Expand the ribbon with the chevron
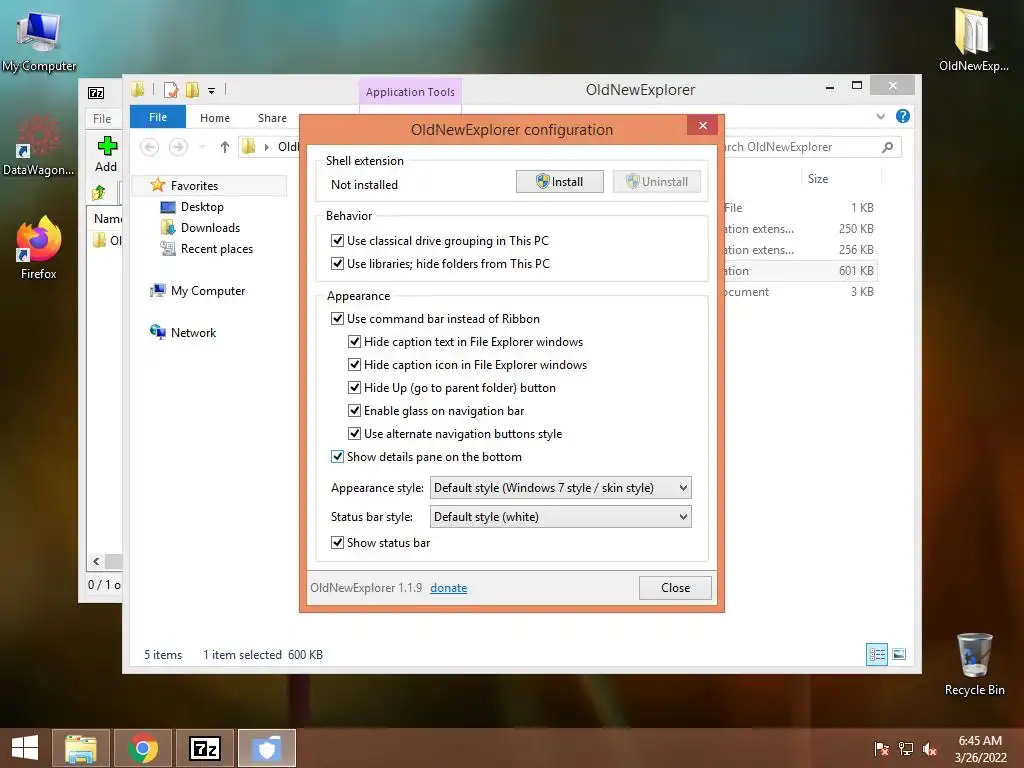The width and height of the screenshot is (1024, 768). click(880, 116)
